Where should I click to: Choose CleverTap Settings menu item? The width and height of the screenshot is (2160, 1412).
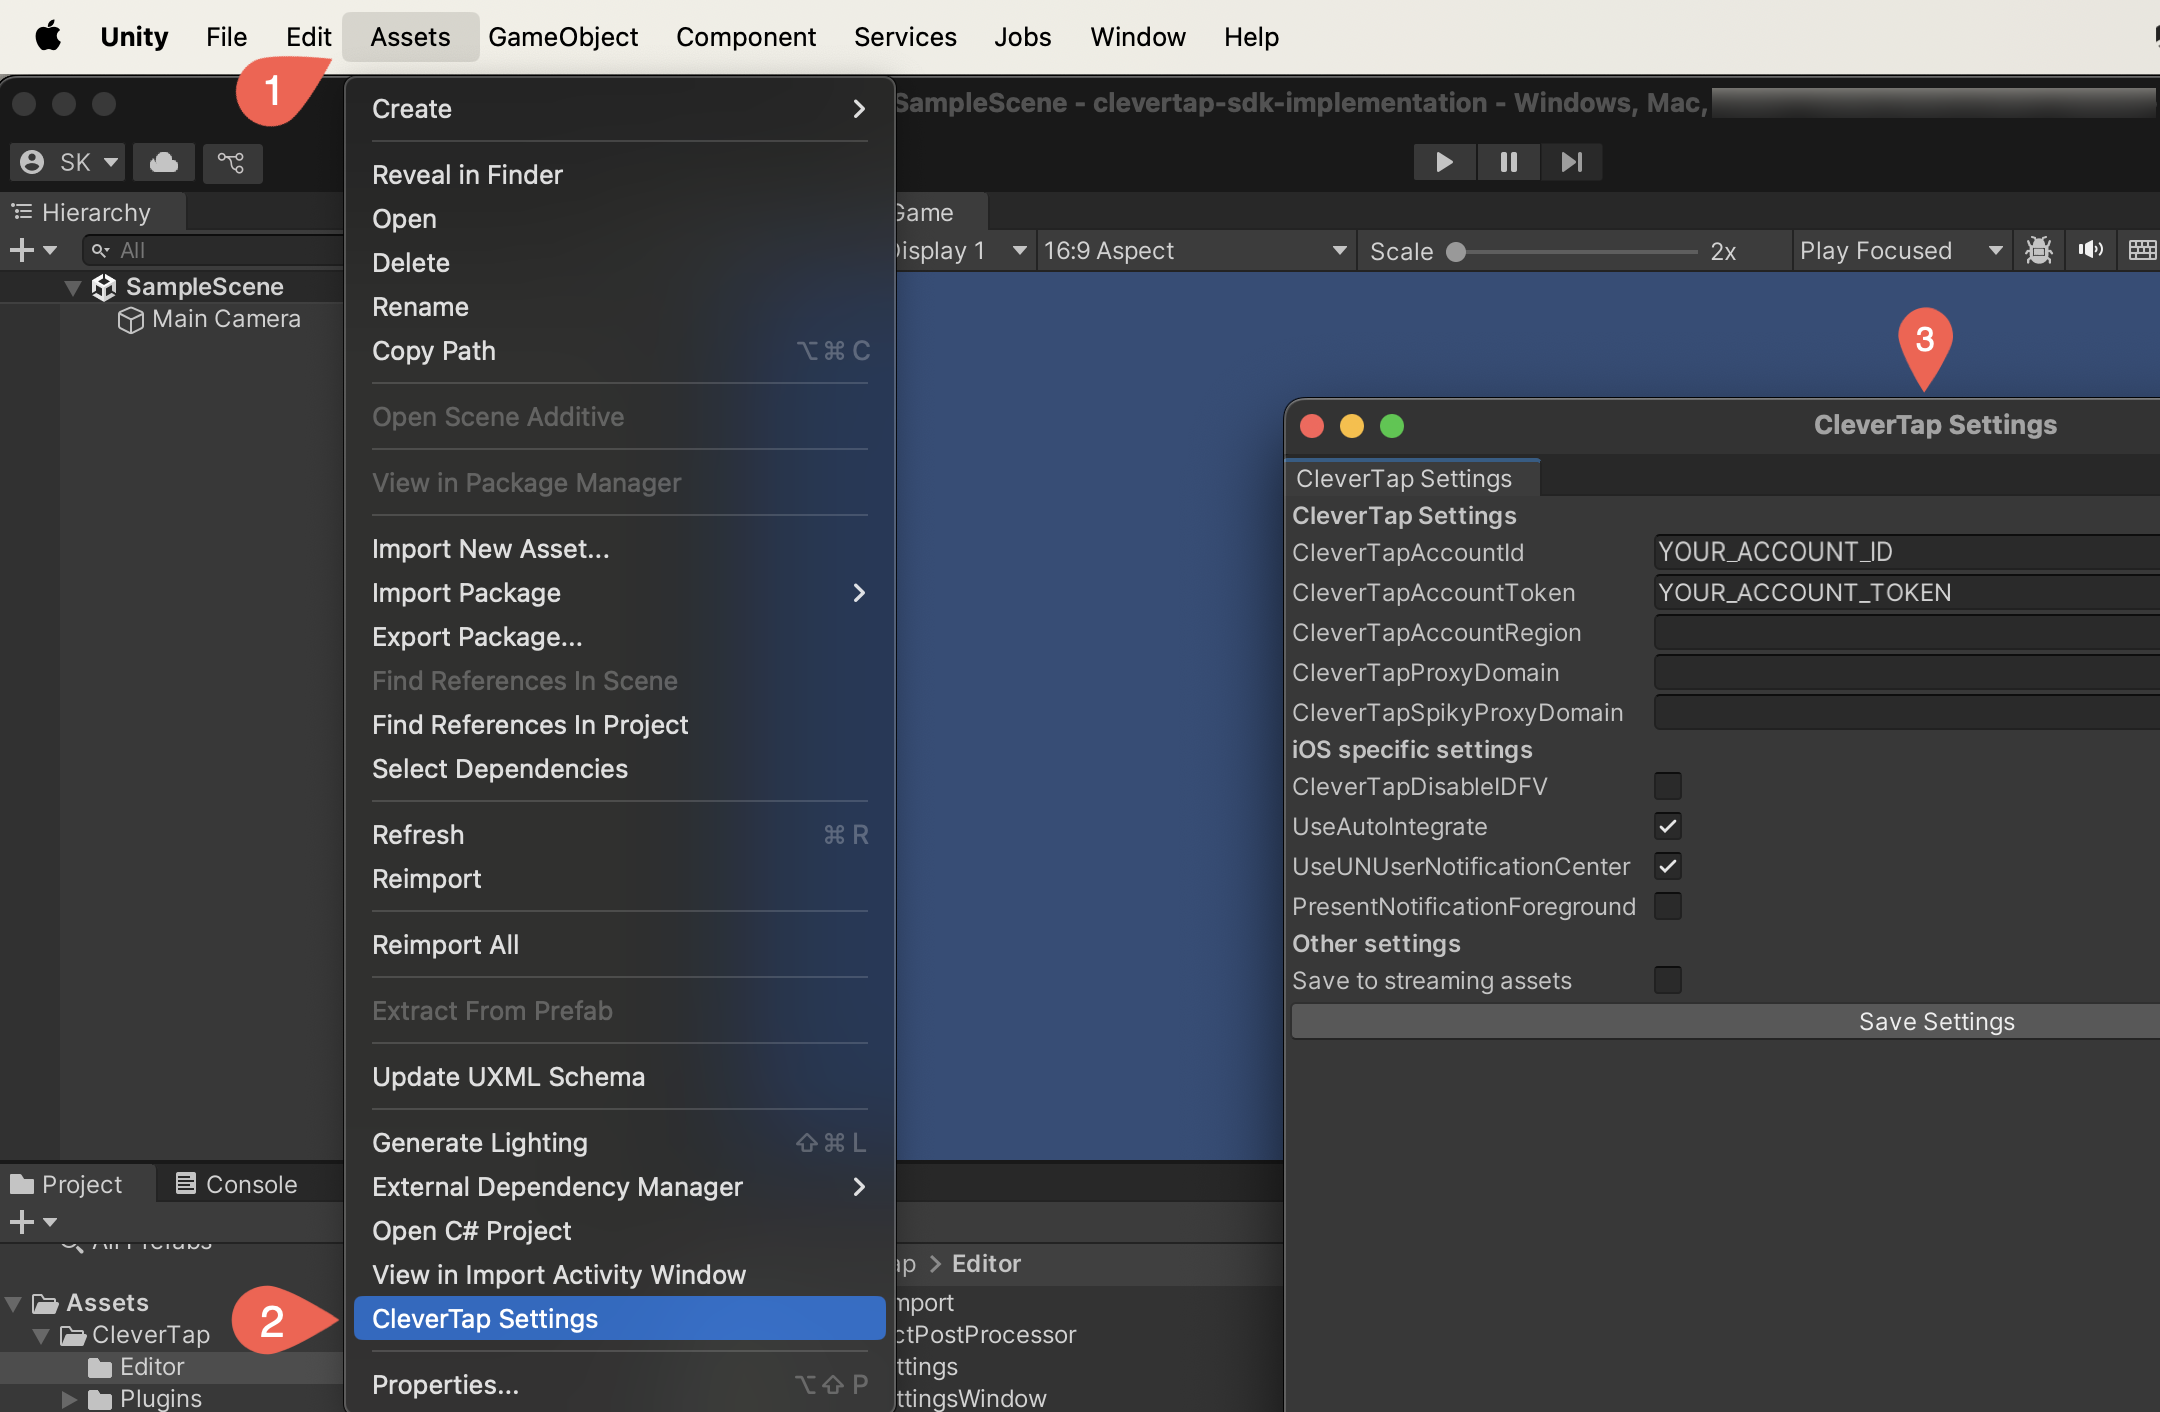coord(619,1319)
